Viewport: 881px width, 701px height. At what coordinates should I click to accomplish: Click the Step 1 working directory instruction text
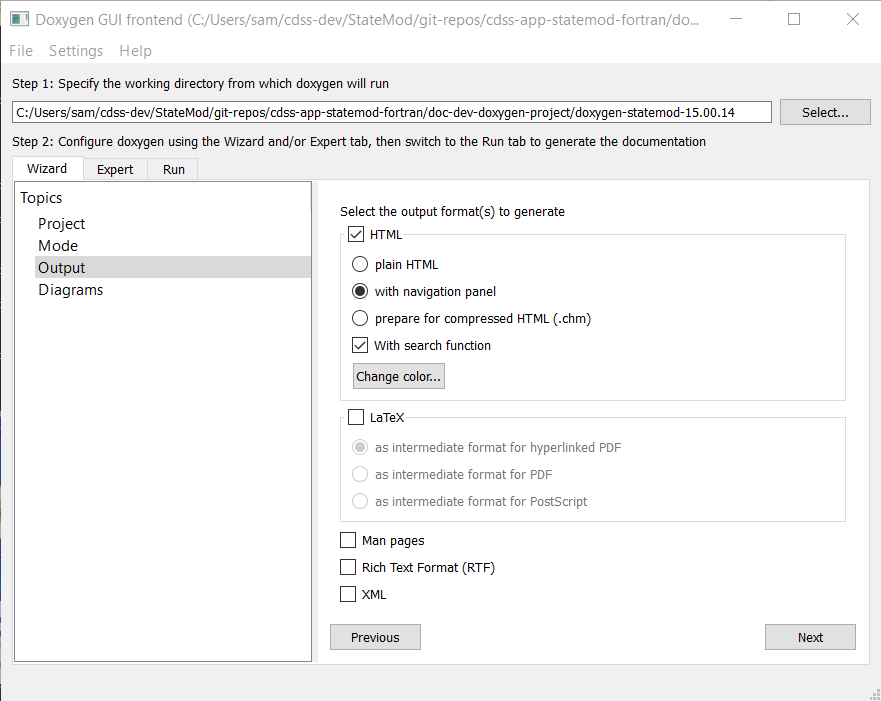[x=201, y=84]
